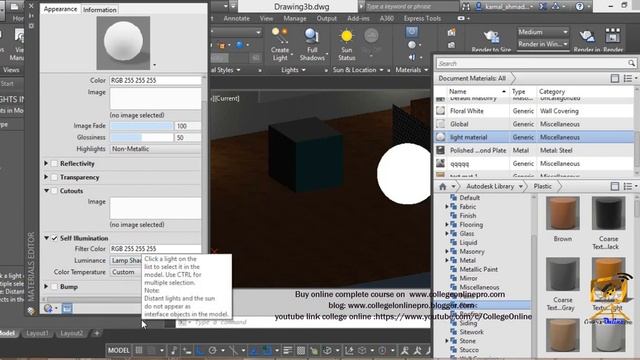Open the Materials panel title

(411, 70)
